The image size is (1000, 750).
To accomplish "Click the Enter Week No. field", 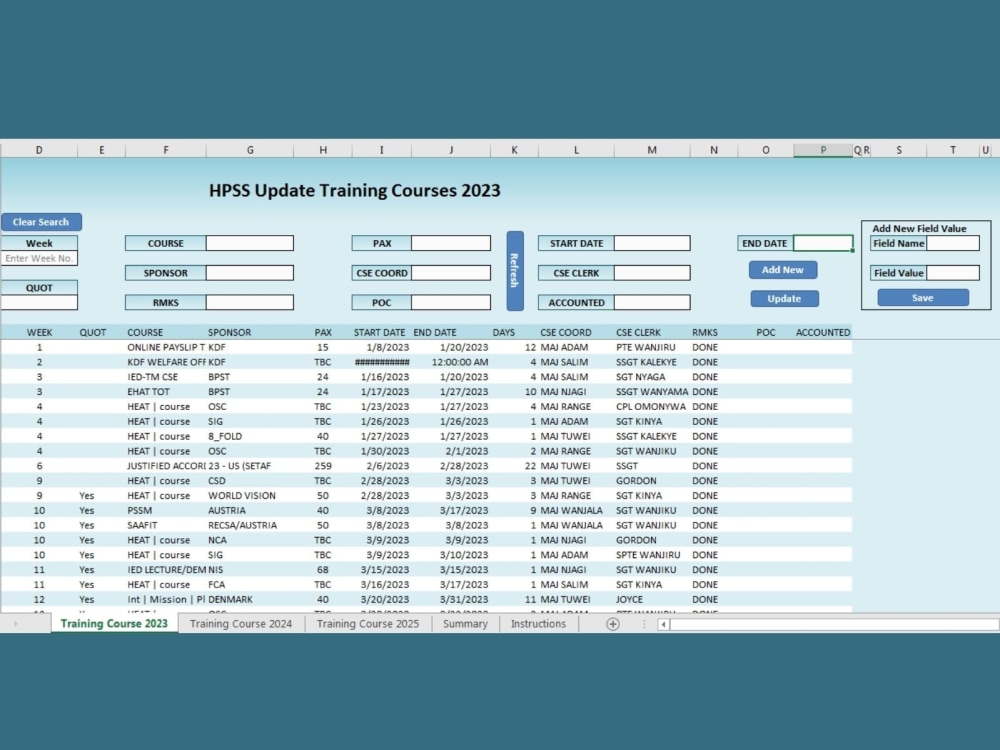I will (x=40, y=258).
